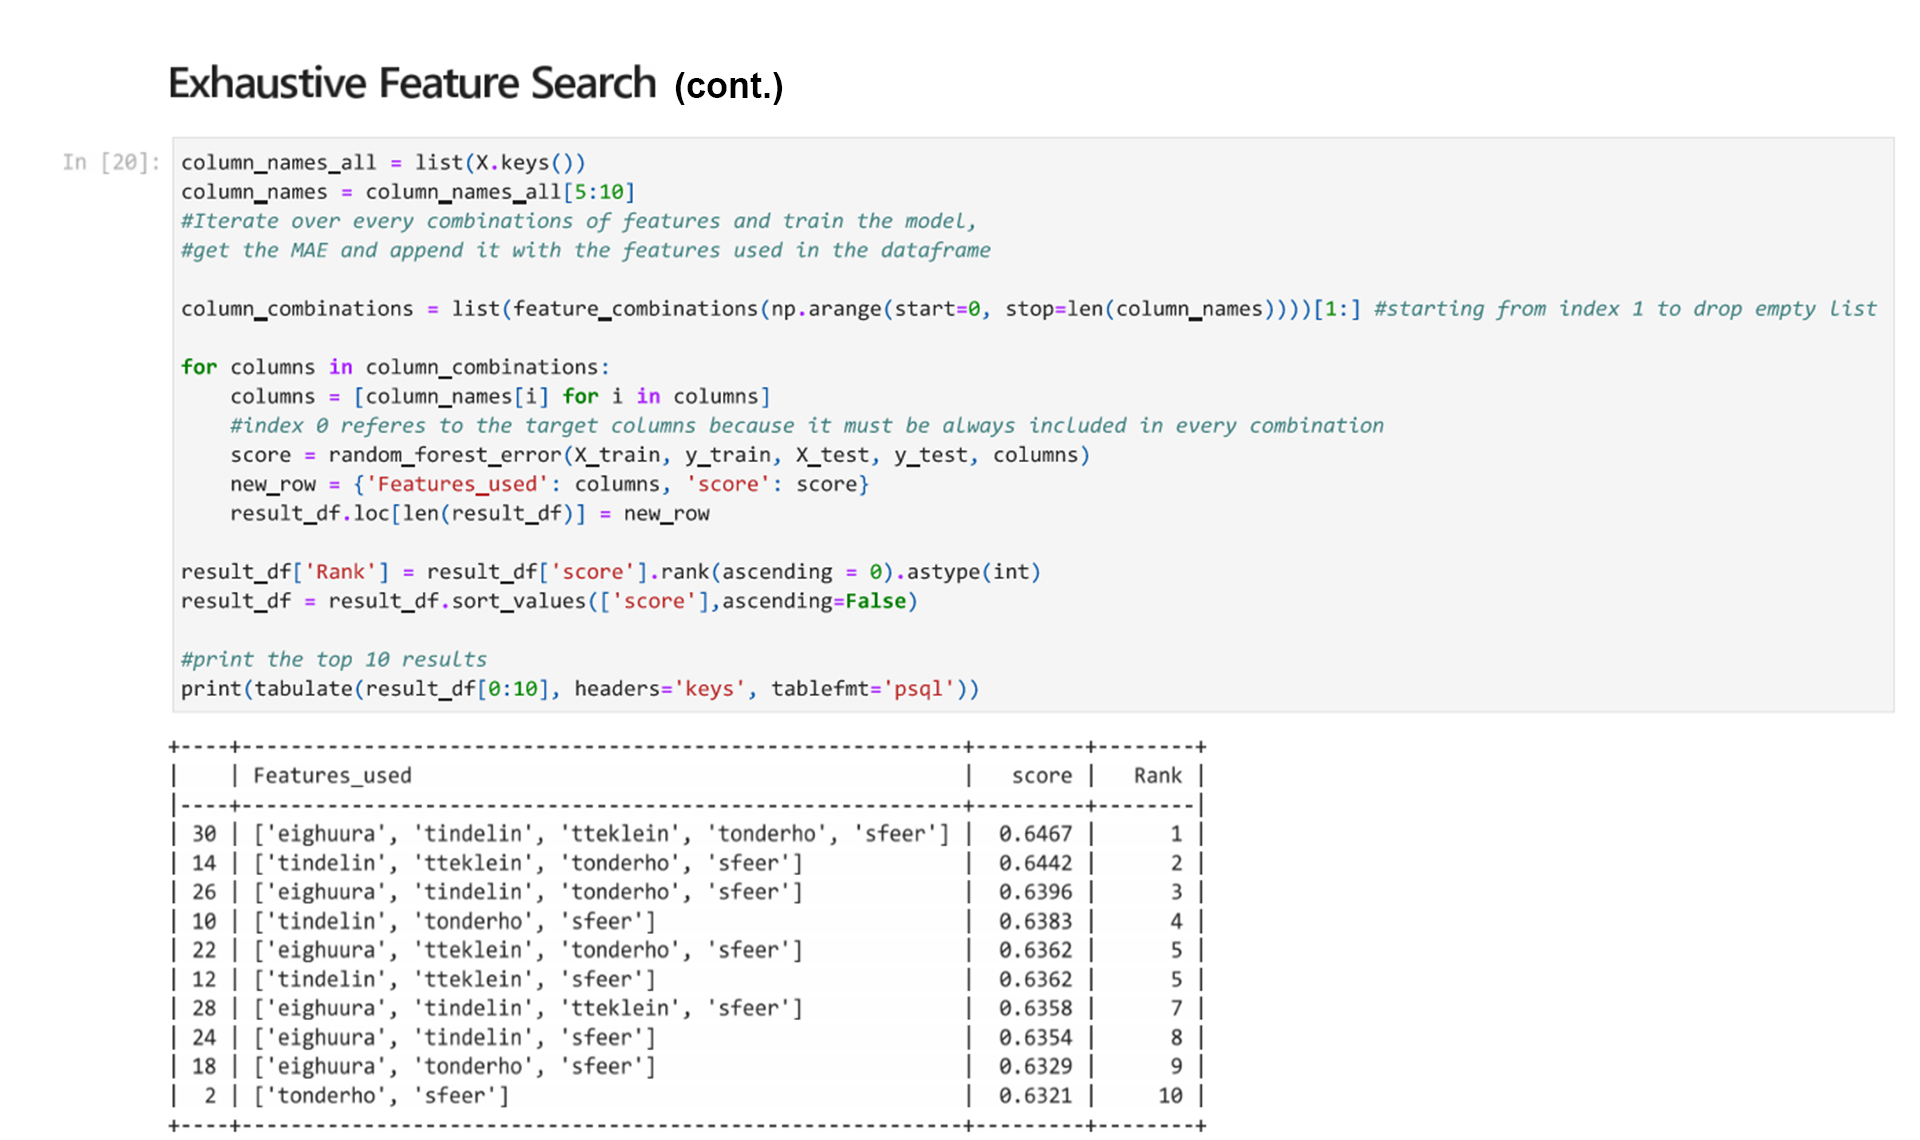Click the output row with index 30

point(600,834)
